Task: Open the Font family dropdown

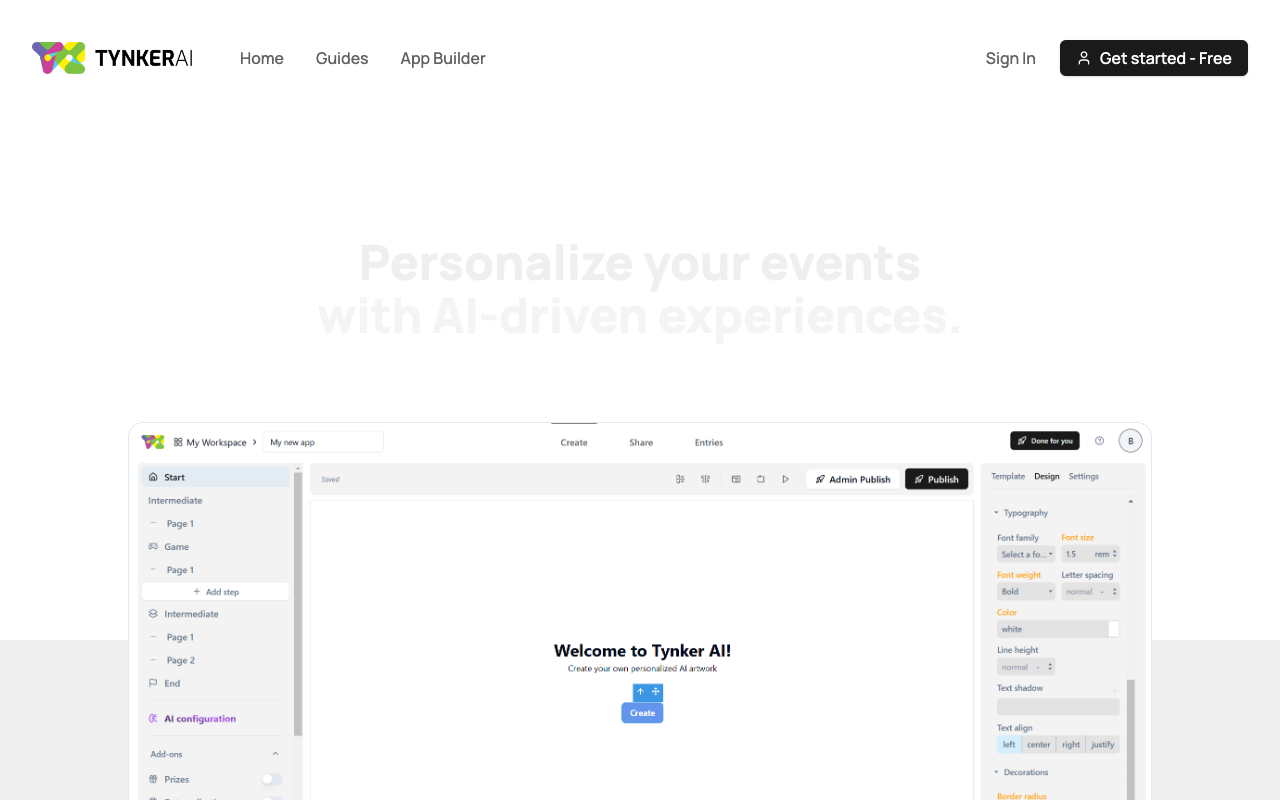Action: tap(1026, 554)
